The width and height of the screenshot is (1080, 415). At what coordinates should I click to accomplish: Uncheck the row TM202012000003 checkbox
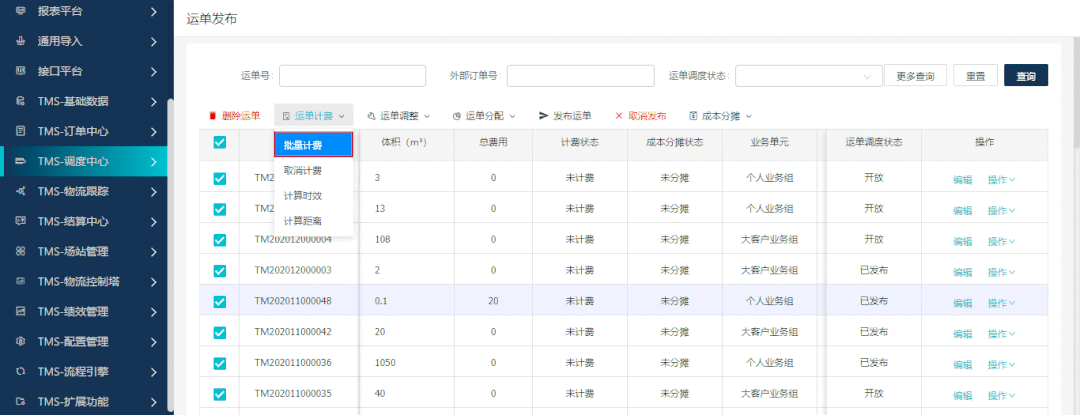[220, 271]
